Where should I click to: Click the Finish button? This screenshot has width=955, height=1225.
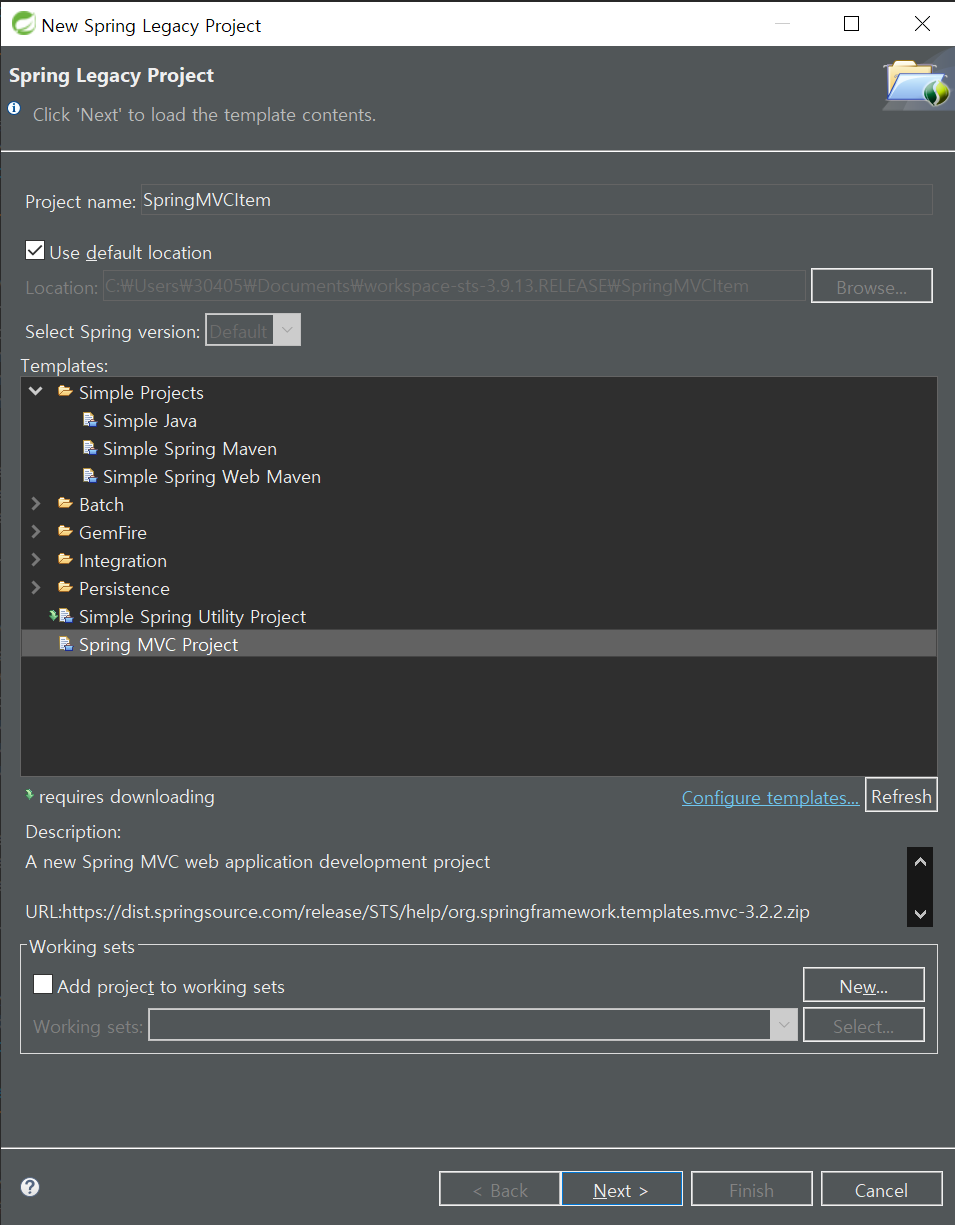click(752, 1189)
